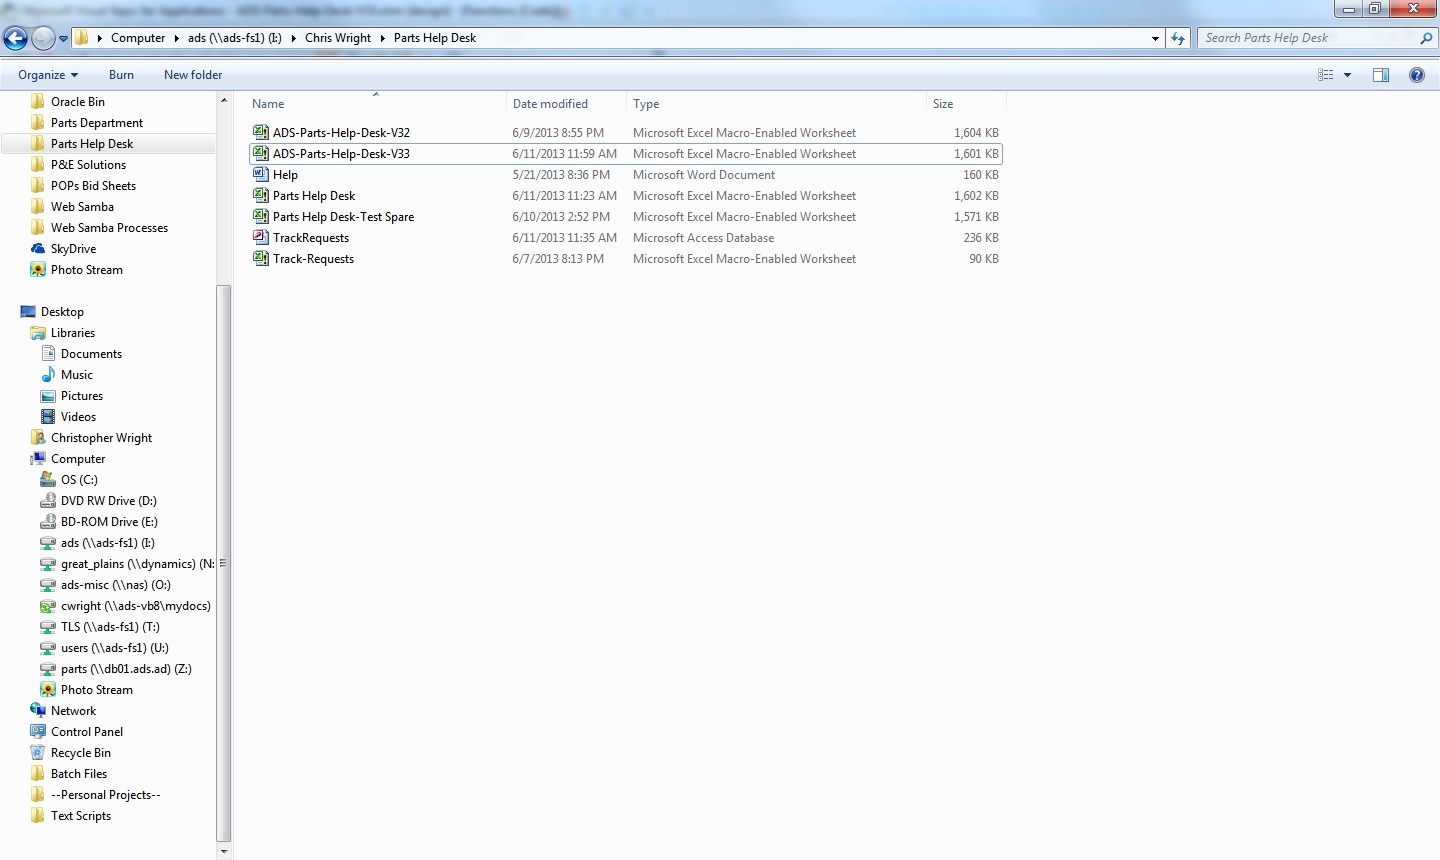Click the Computer icon in navigation tree
Viewport: 1440px width, 860px height.
pos(38,458)
